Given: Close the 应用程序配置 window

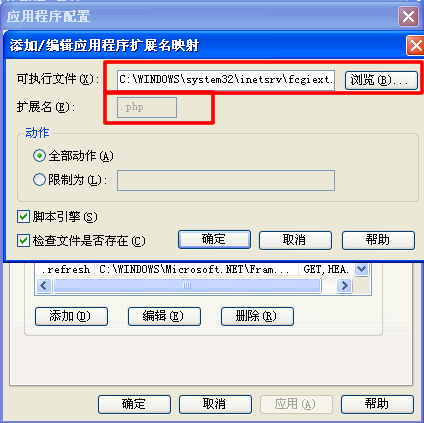Looking at the screenshot, I should click(x=408, y=16).
